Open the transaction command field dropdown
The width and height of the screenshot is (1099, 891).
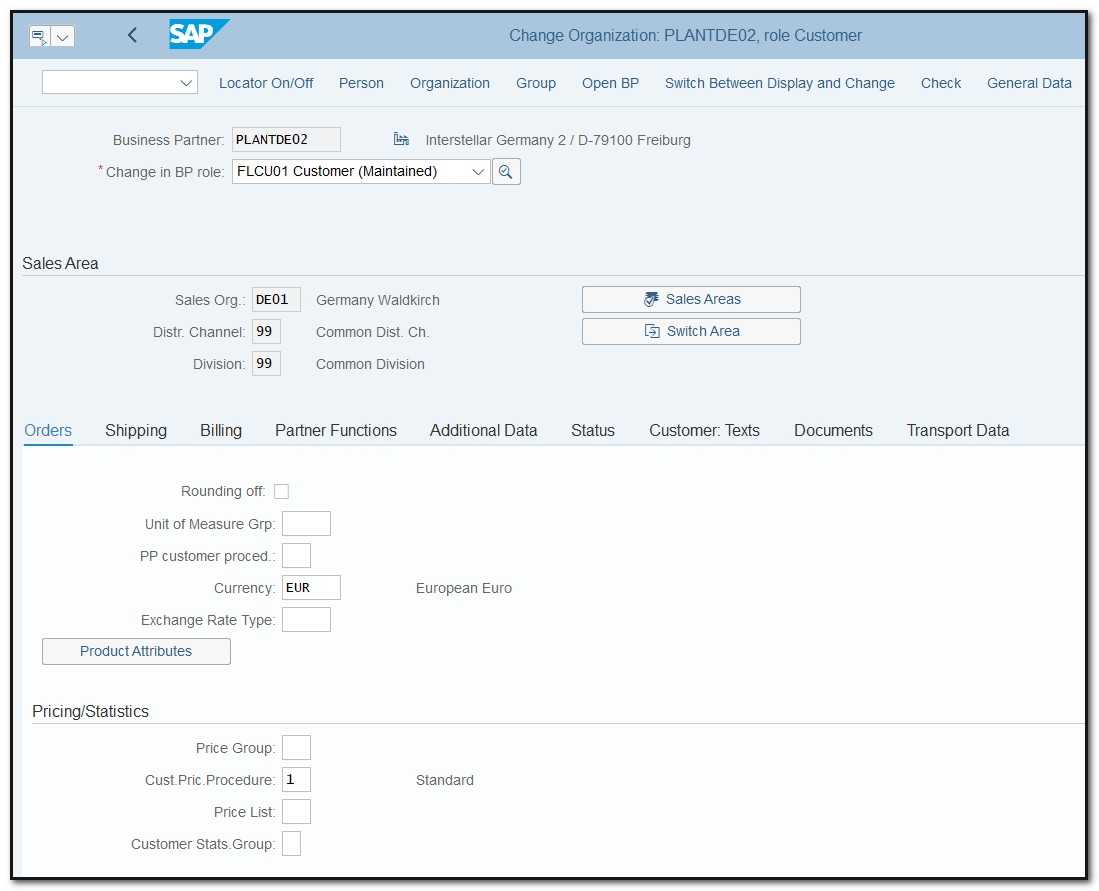(186, 83)
